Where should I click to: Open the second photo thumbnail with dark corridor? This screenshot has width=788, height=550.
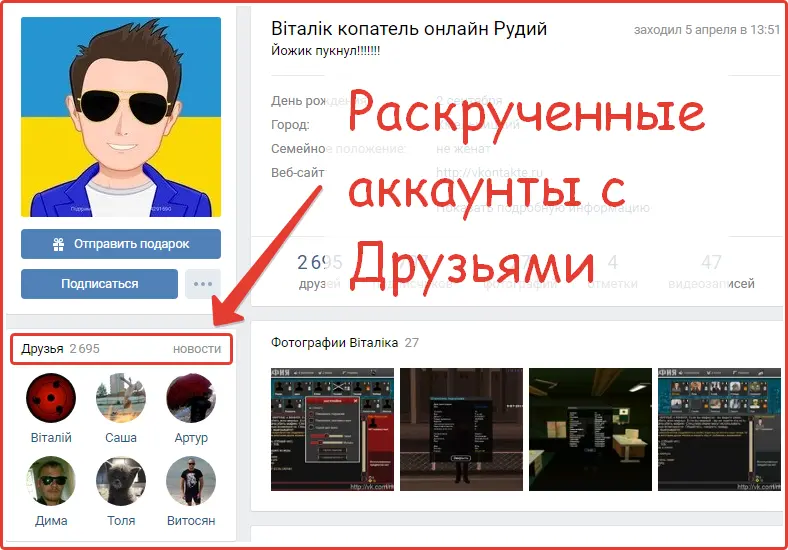461,429
